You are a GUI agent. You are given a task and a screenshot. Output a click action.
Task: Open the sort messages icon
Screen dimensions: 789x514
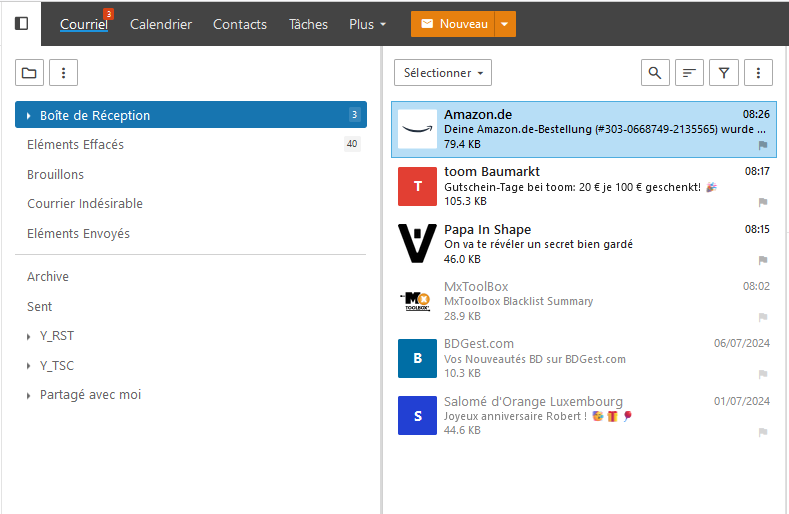click(x=689, y=73)
